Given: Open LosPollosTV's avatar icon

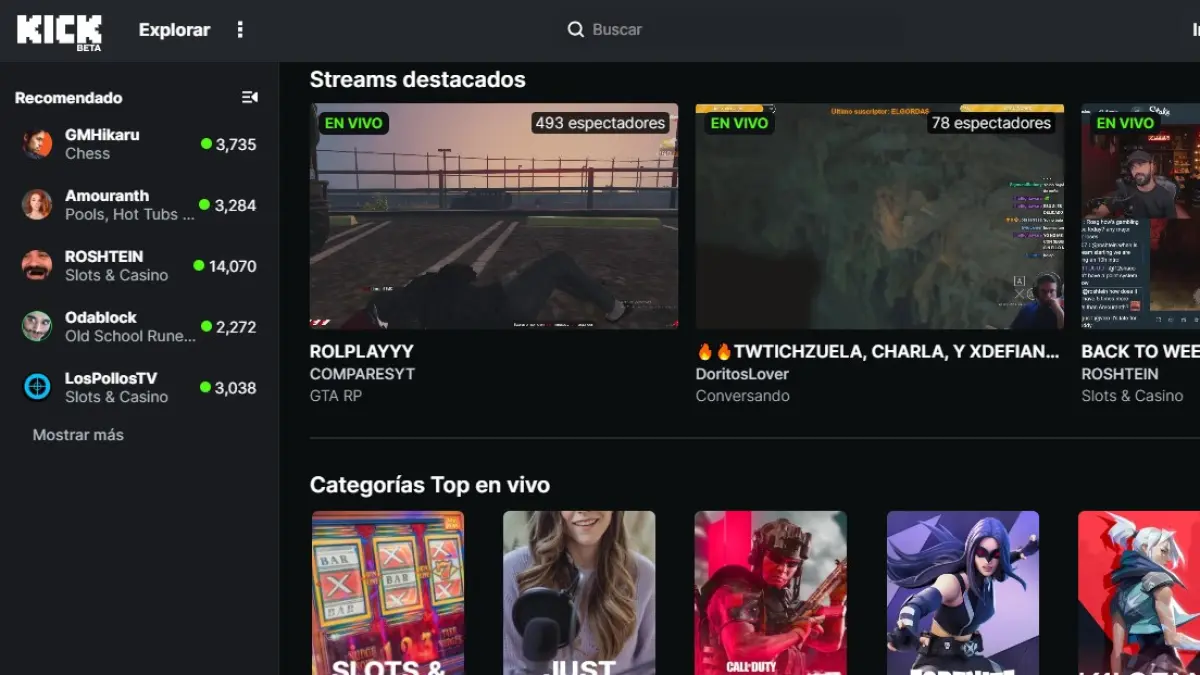Looking at the screenshot, I should (x=37, y=387).
